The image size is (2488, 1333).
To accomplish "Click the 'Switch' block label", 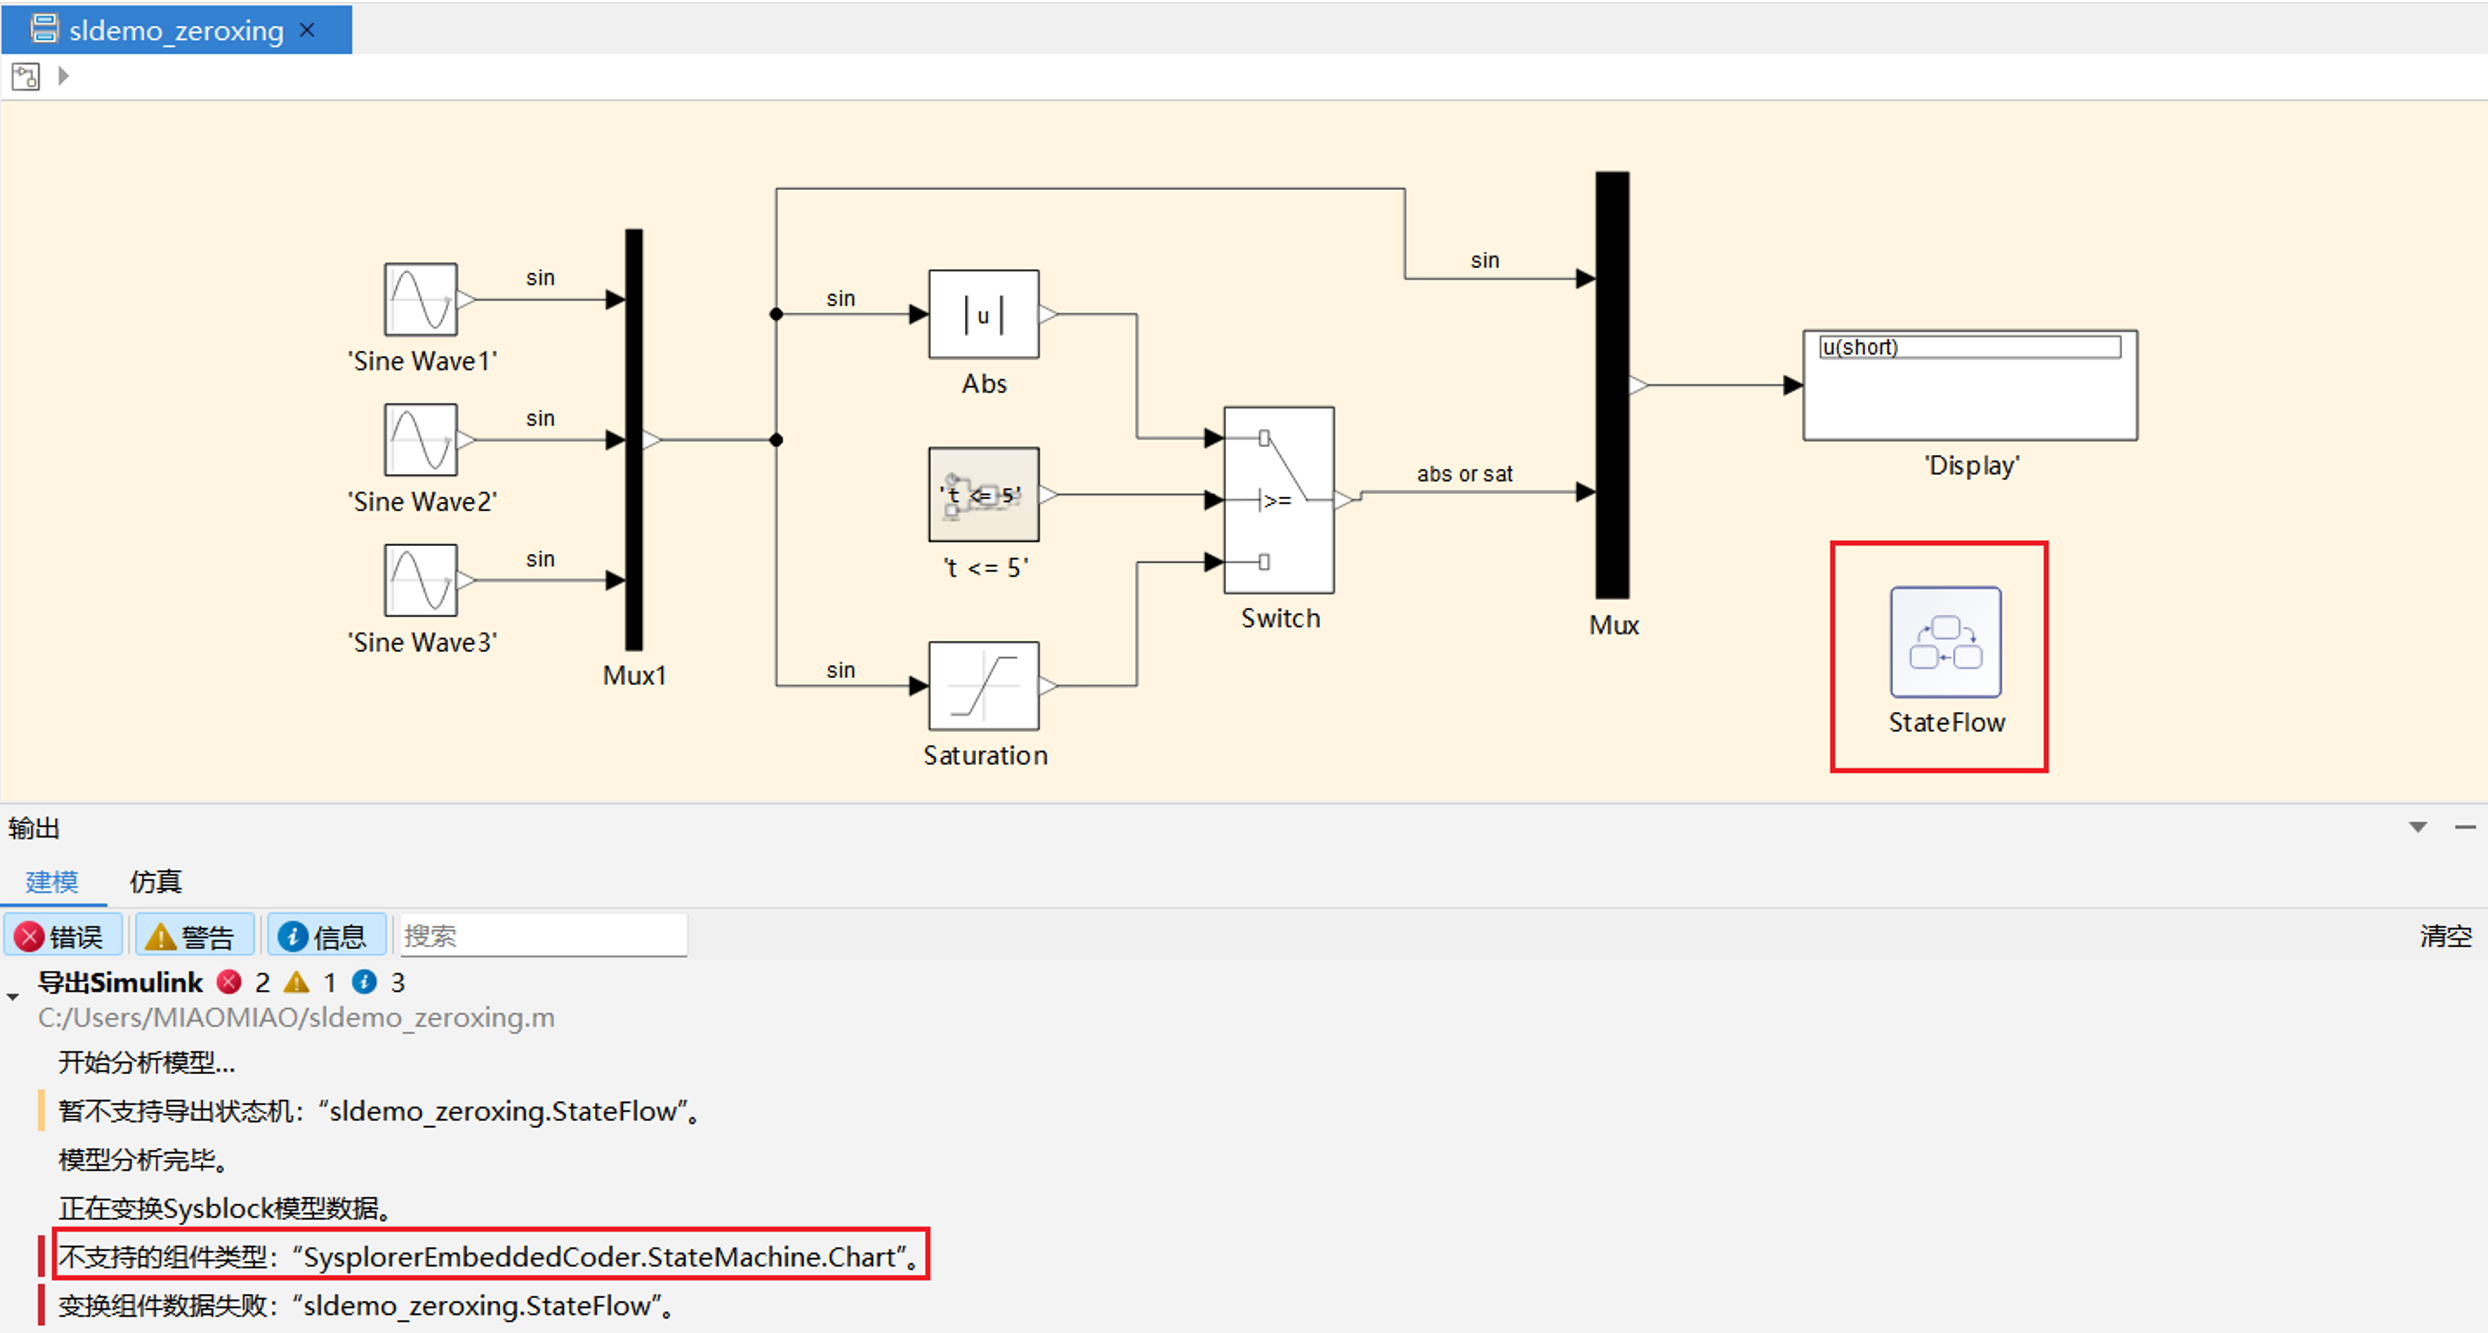I will coord(1280,618).
